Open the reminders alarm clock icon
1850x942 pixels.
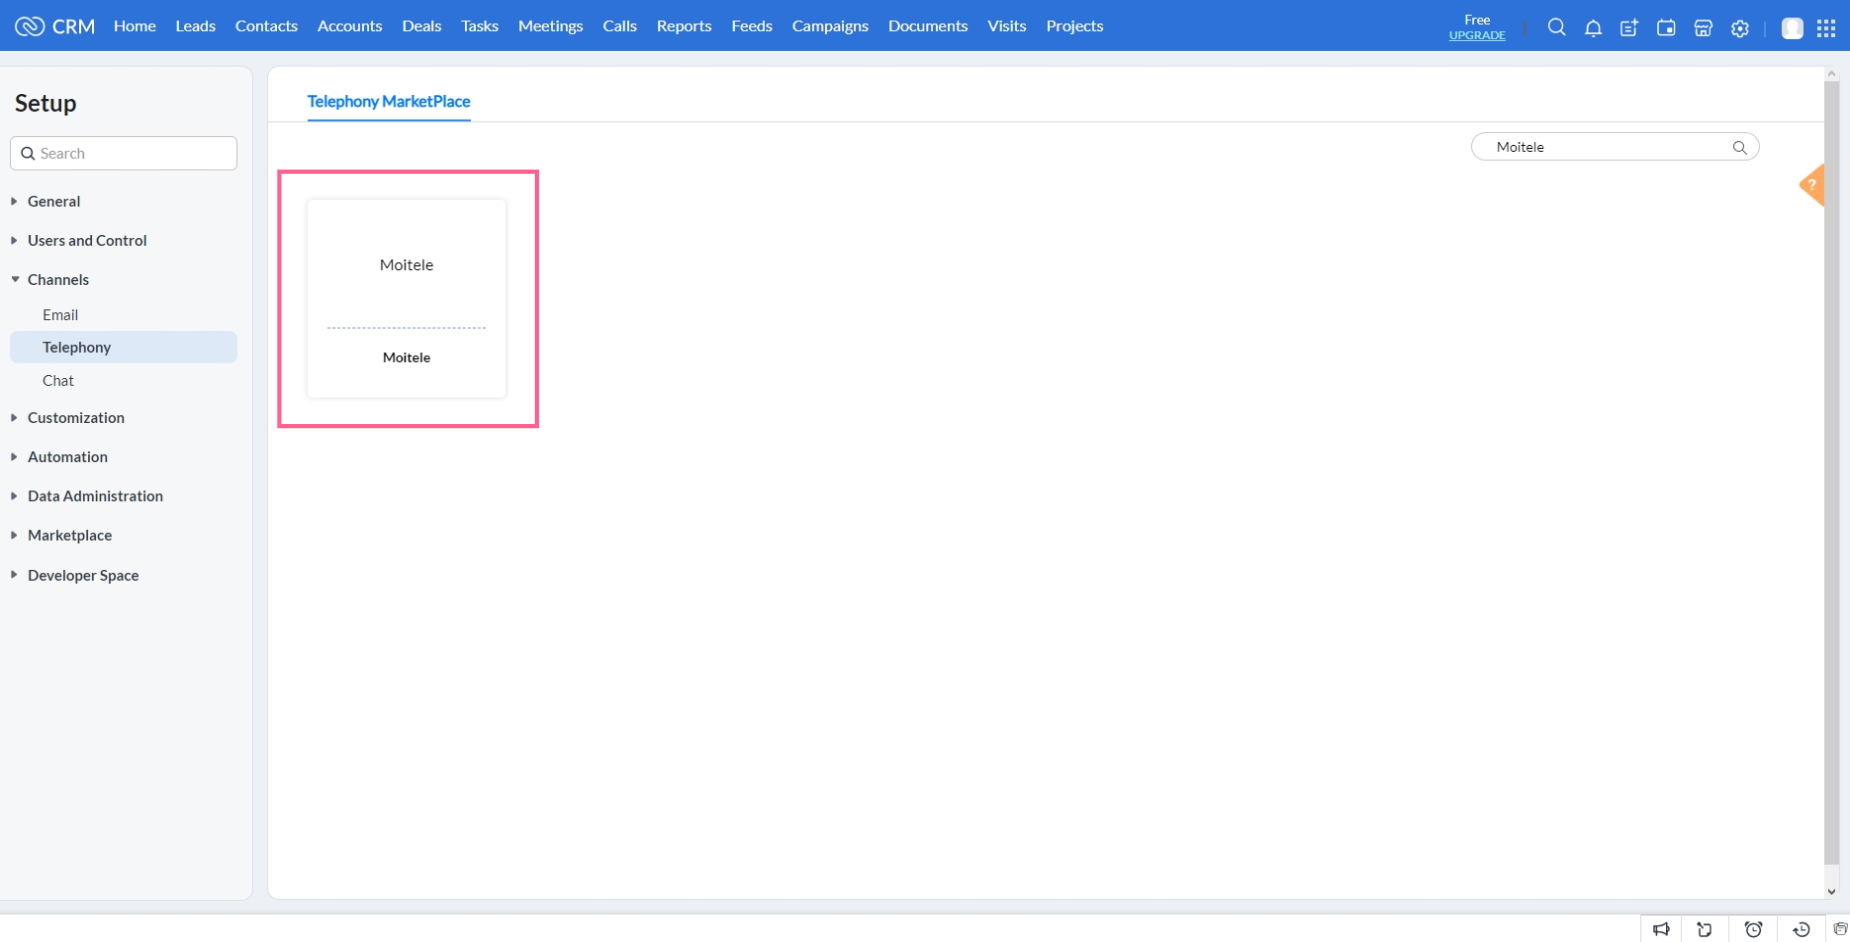point(1753,929)
